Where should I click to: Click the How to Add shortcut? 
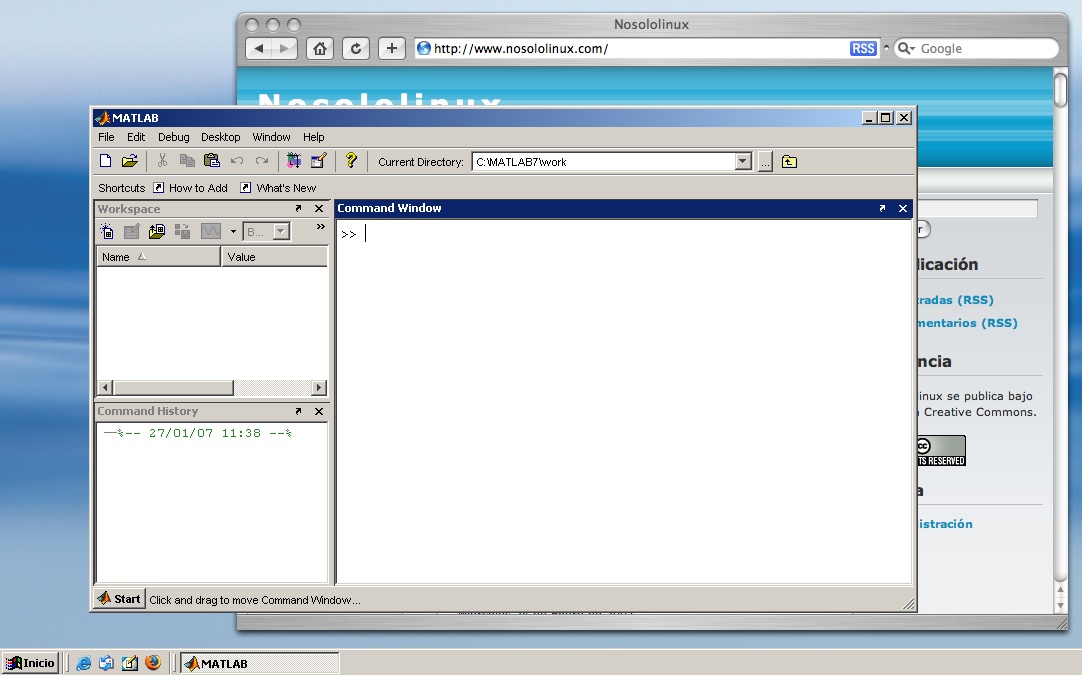click(190, 188)
